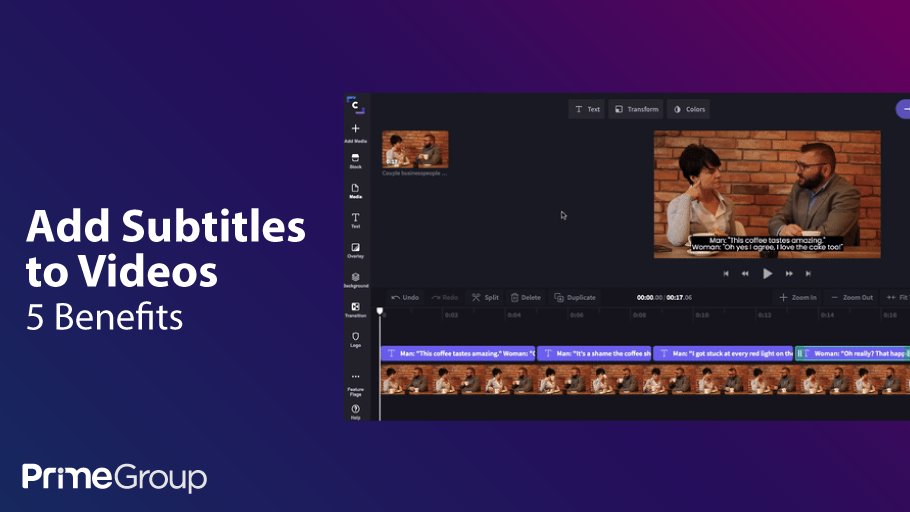
Task: Rewind the preview
Action: (745, 273)
